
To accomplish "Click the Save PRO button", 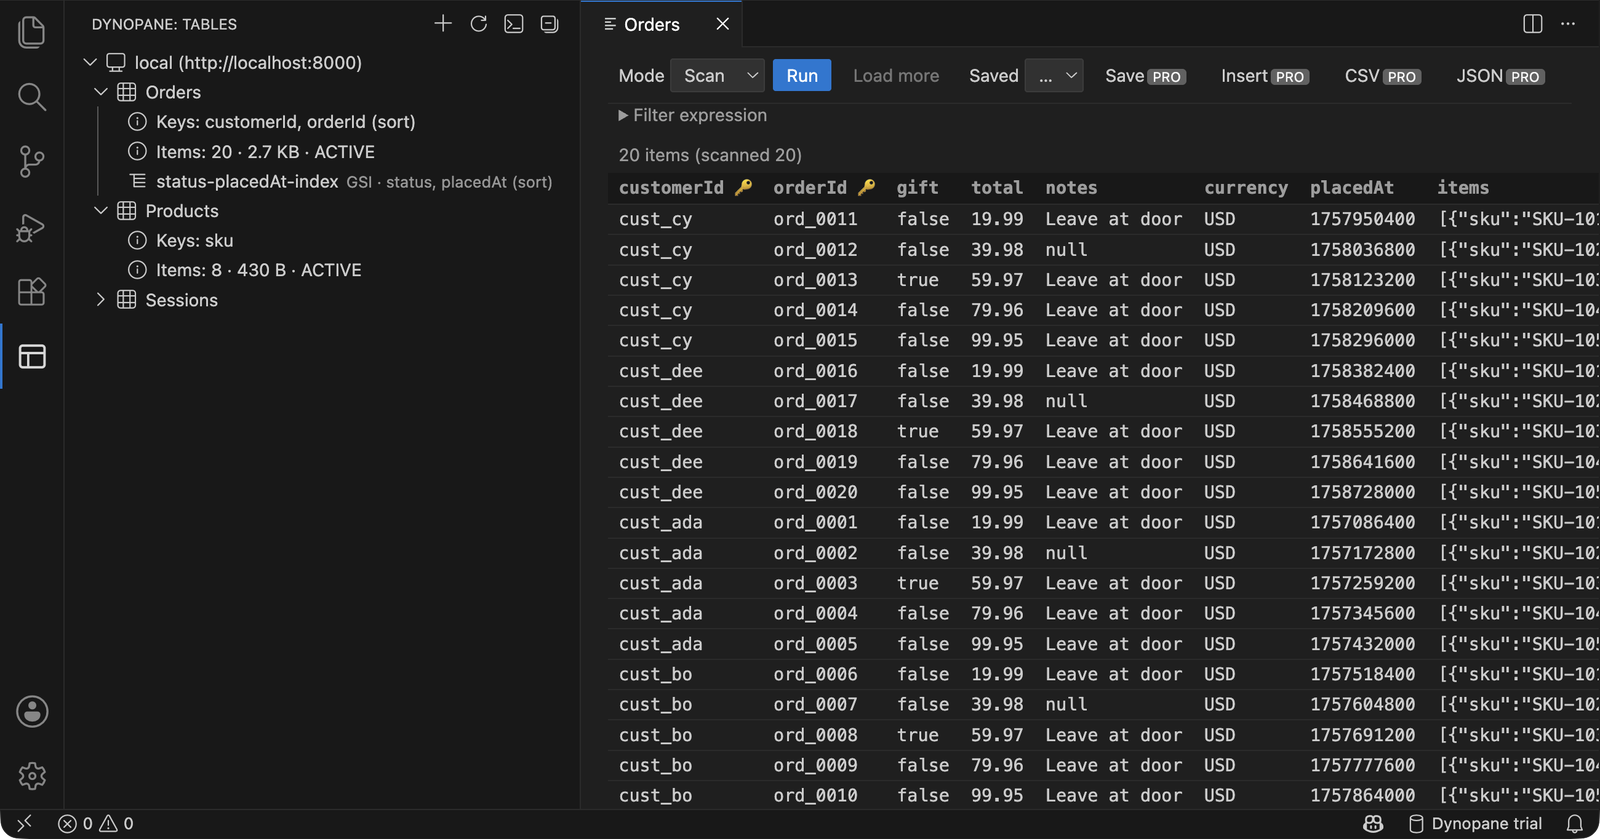I will 1145,76.
